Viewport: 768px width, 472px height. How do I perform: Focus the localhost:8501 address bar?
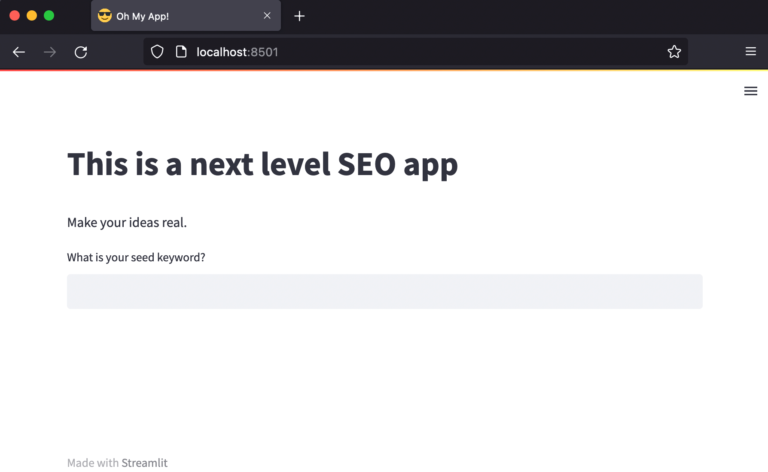pyautogui.click(x=415, y=52)
